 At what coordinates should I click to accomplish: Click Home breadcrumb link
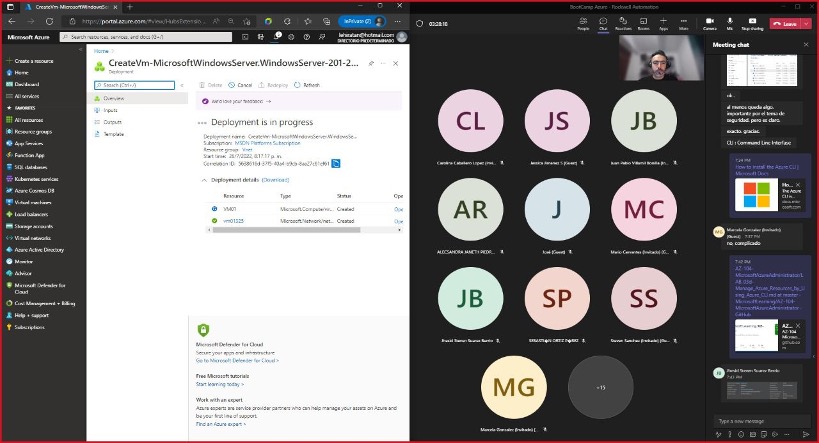101,51
